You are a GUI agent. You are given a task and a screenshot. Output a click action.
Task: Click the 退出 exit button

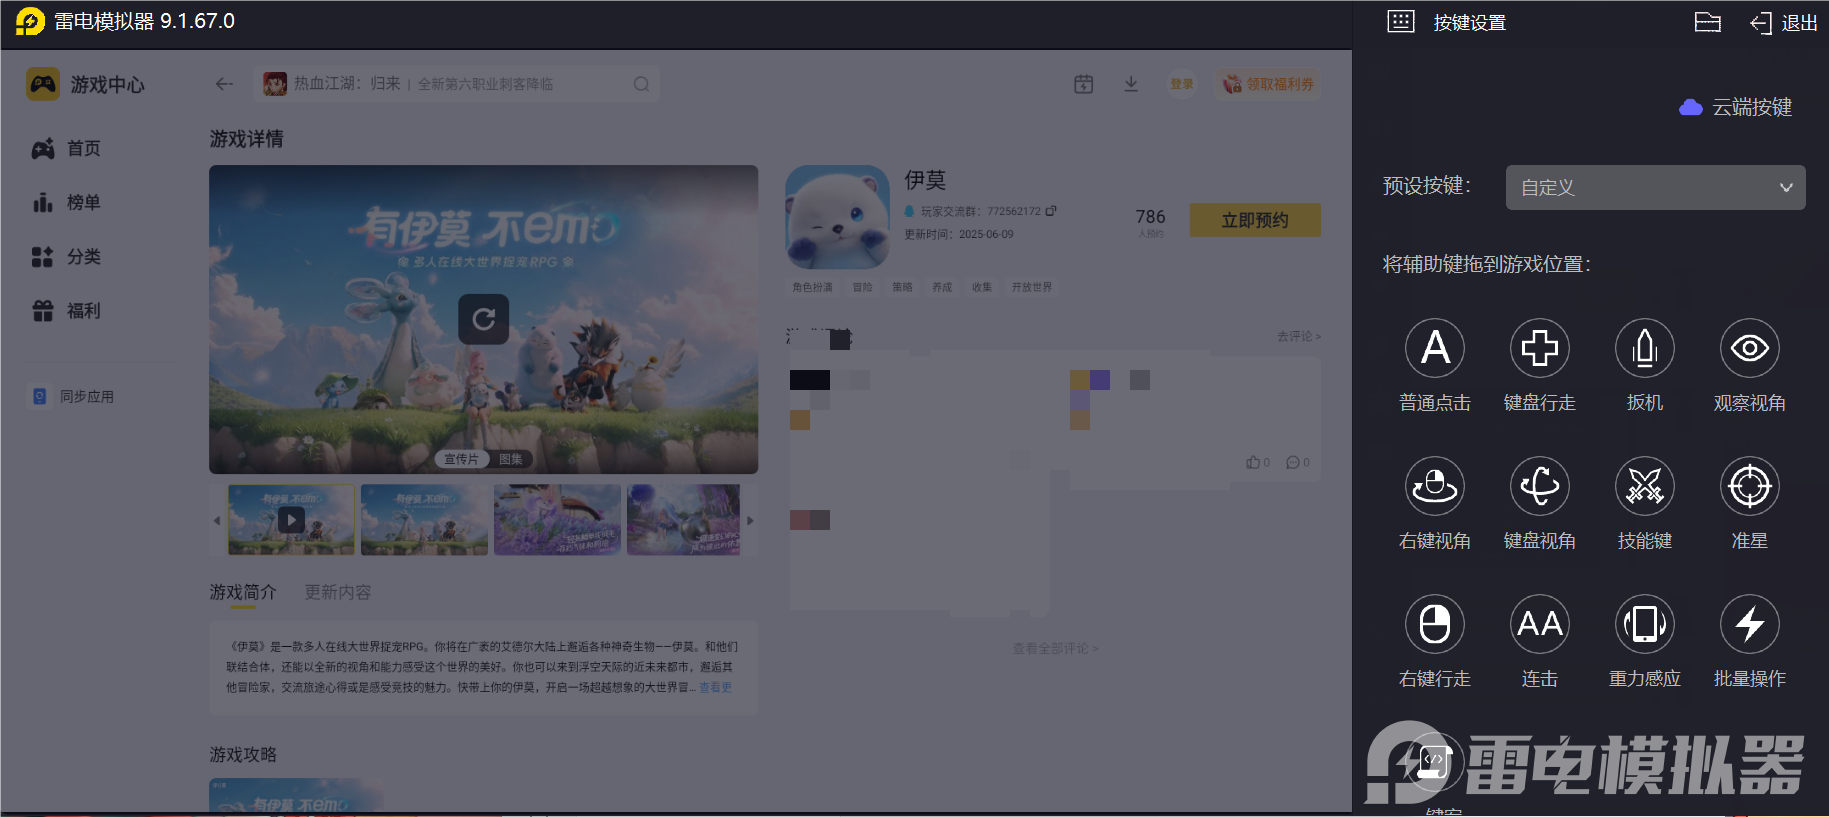(x=1785, y=22)
